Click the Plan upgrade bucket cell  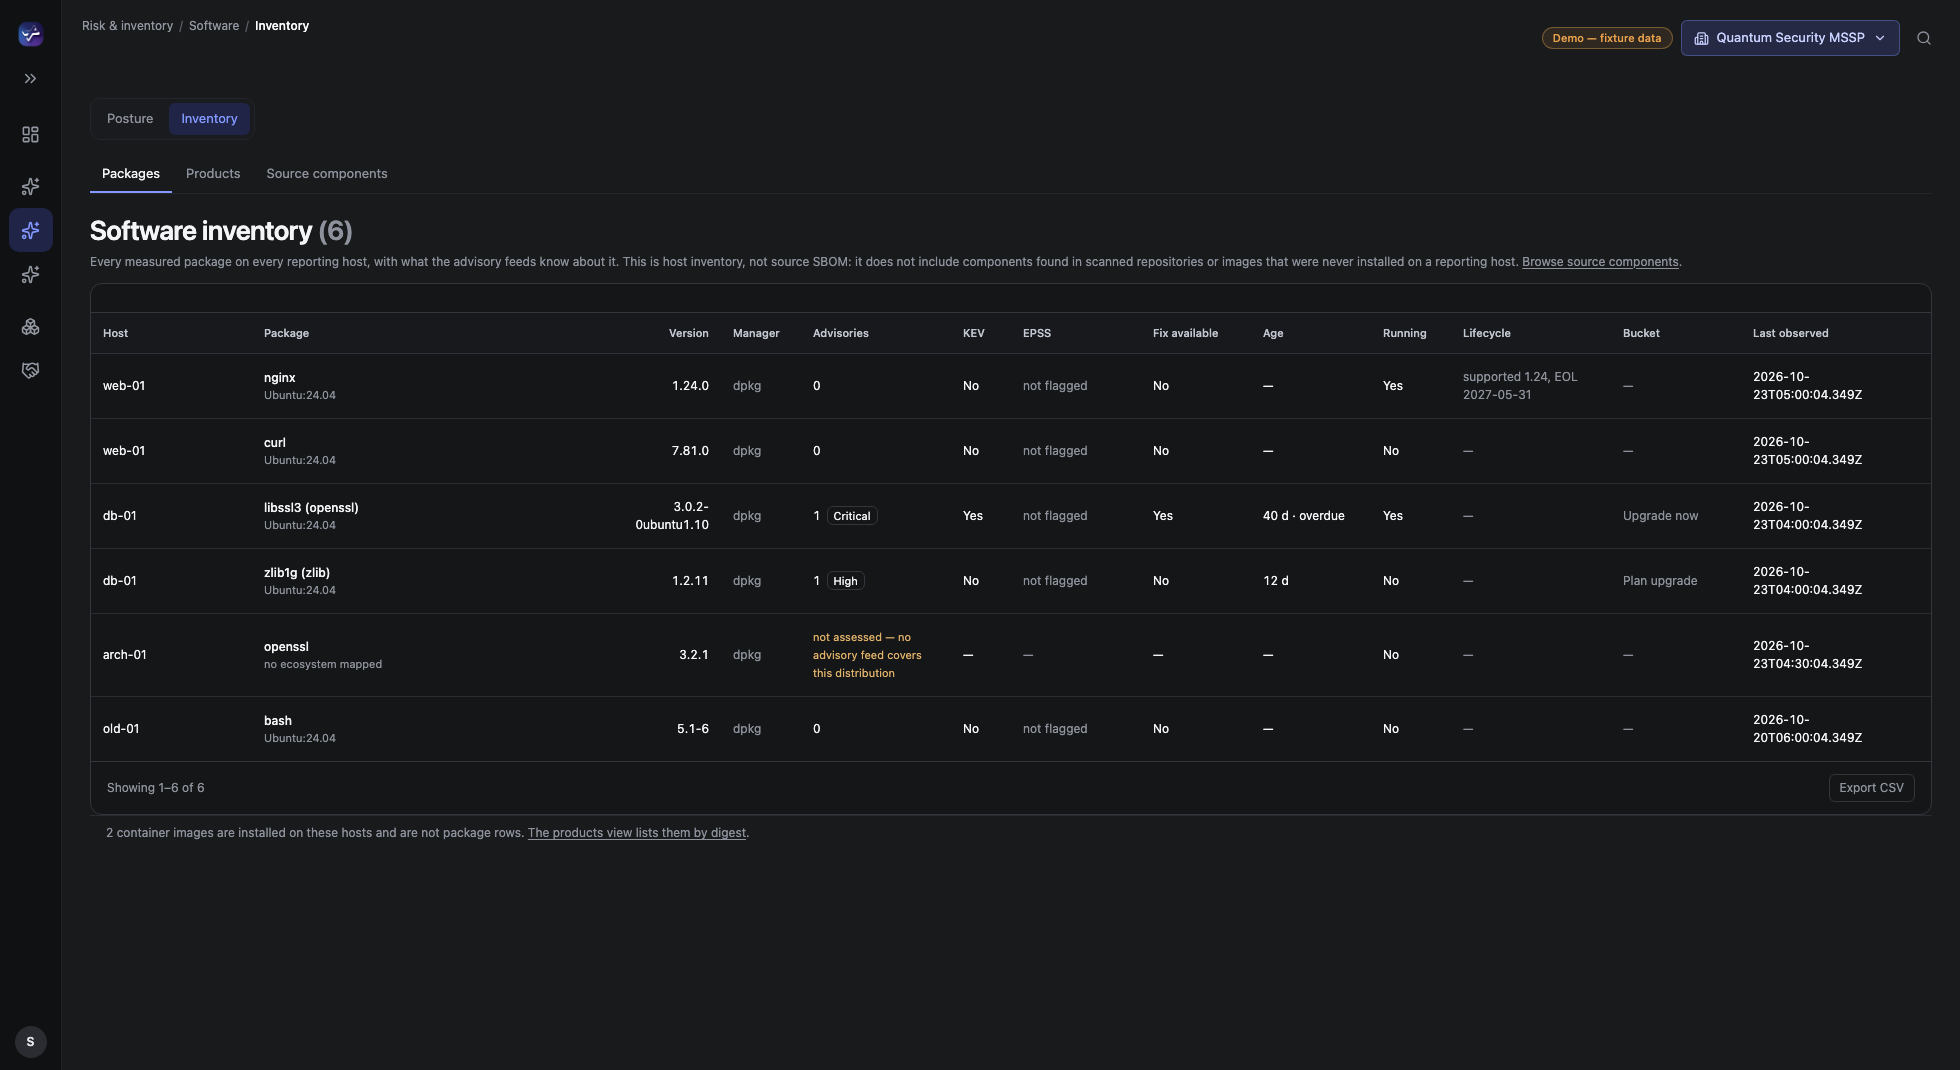[x=1659, y=581]
